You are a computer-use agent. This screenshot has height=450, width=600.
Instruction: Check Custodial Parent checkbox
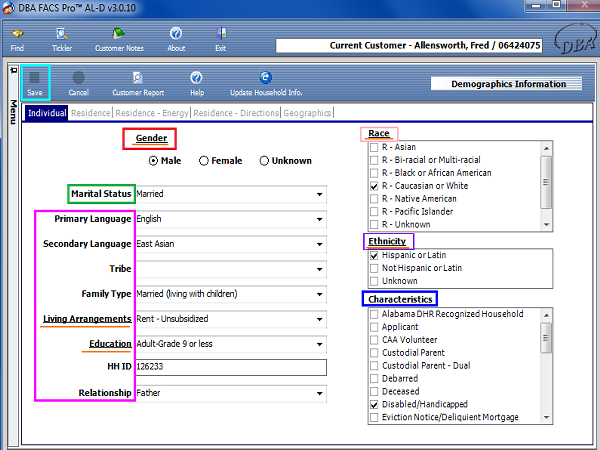coord(374,353)
